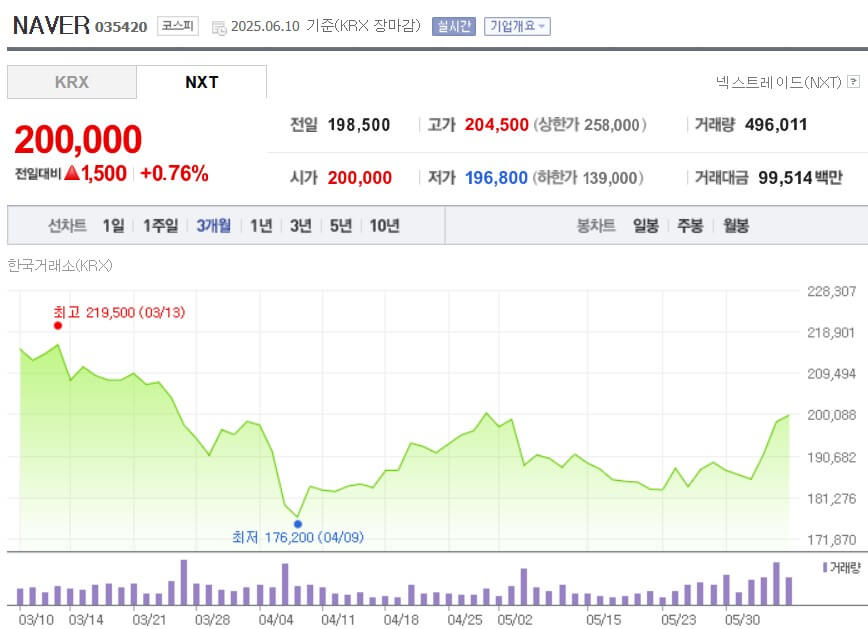Select the NXT tab
This screenshot has width=868, height=629.
click(201, 82)
